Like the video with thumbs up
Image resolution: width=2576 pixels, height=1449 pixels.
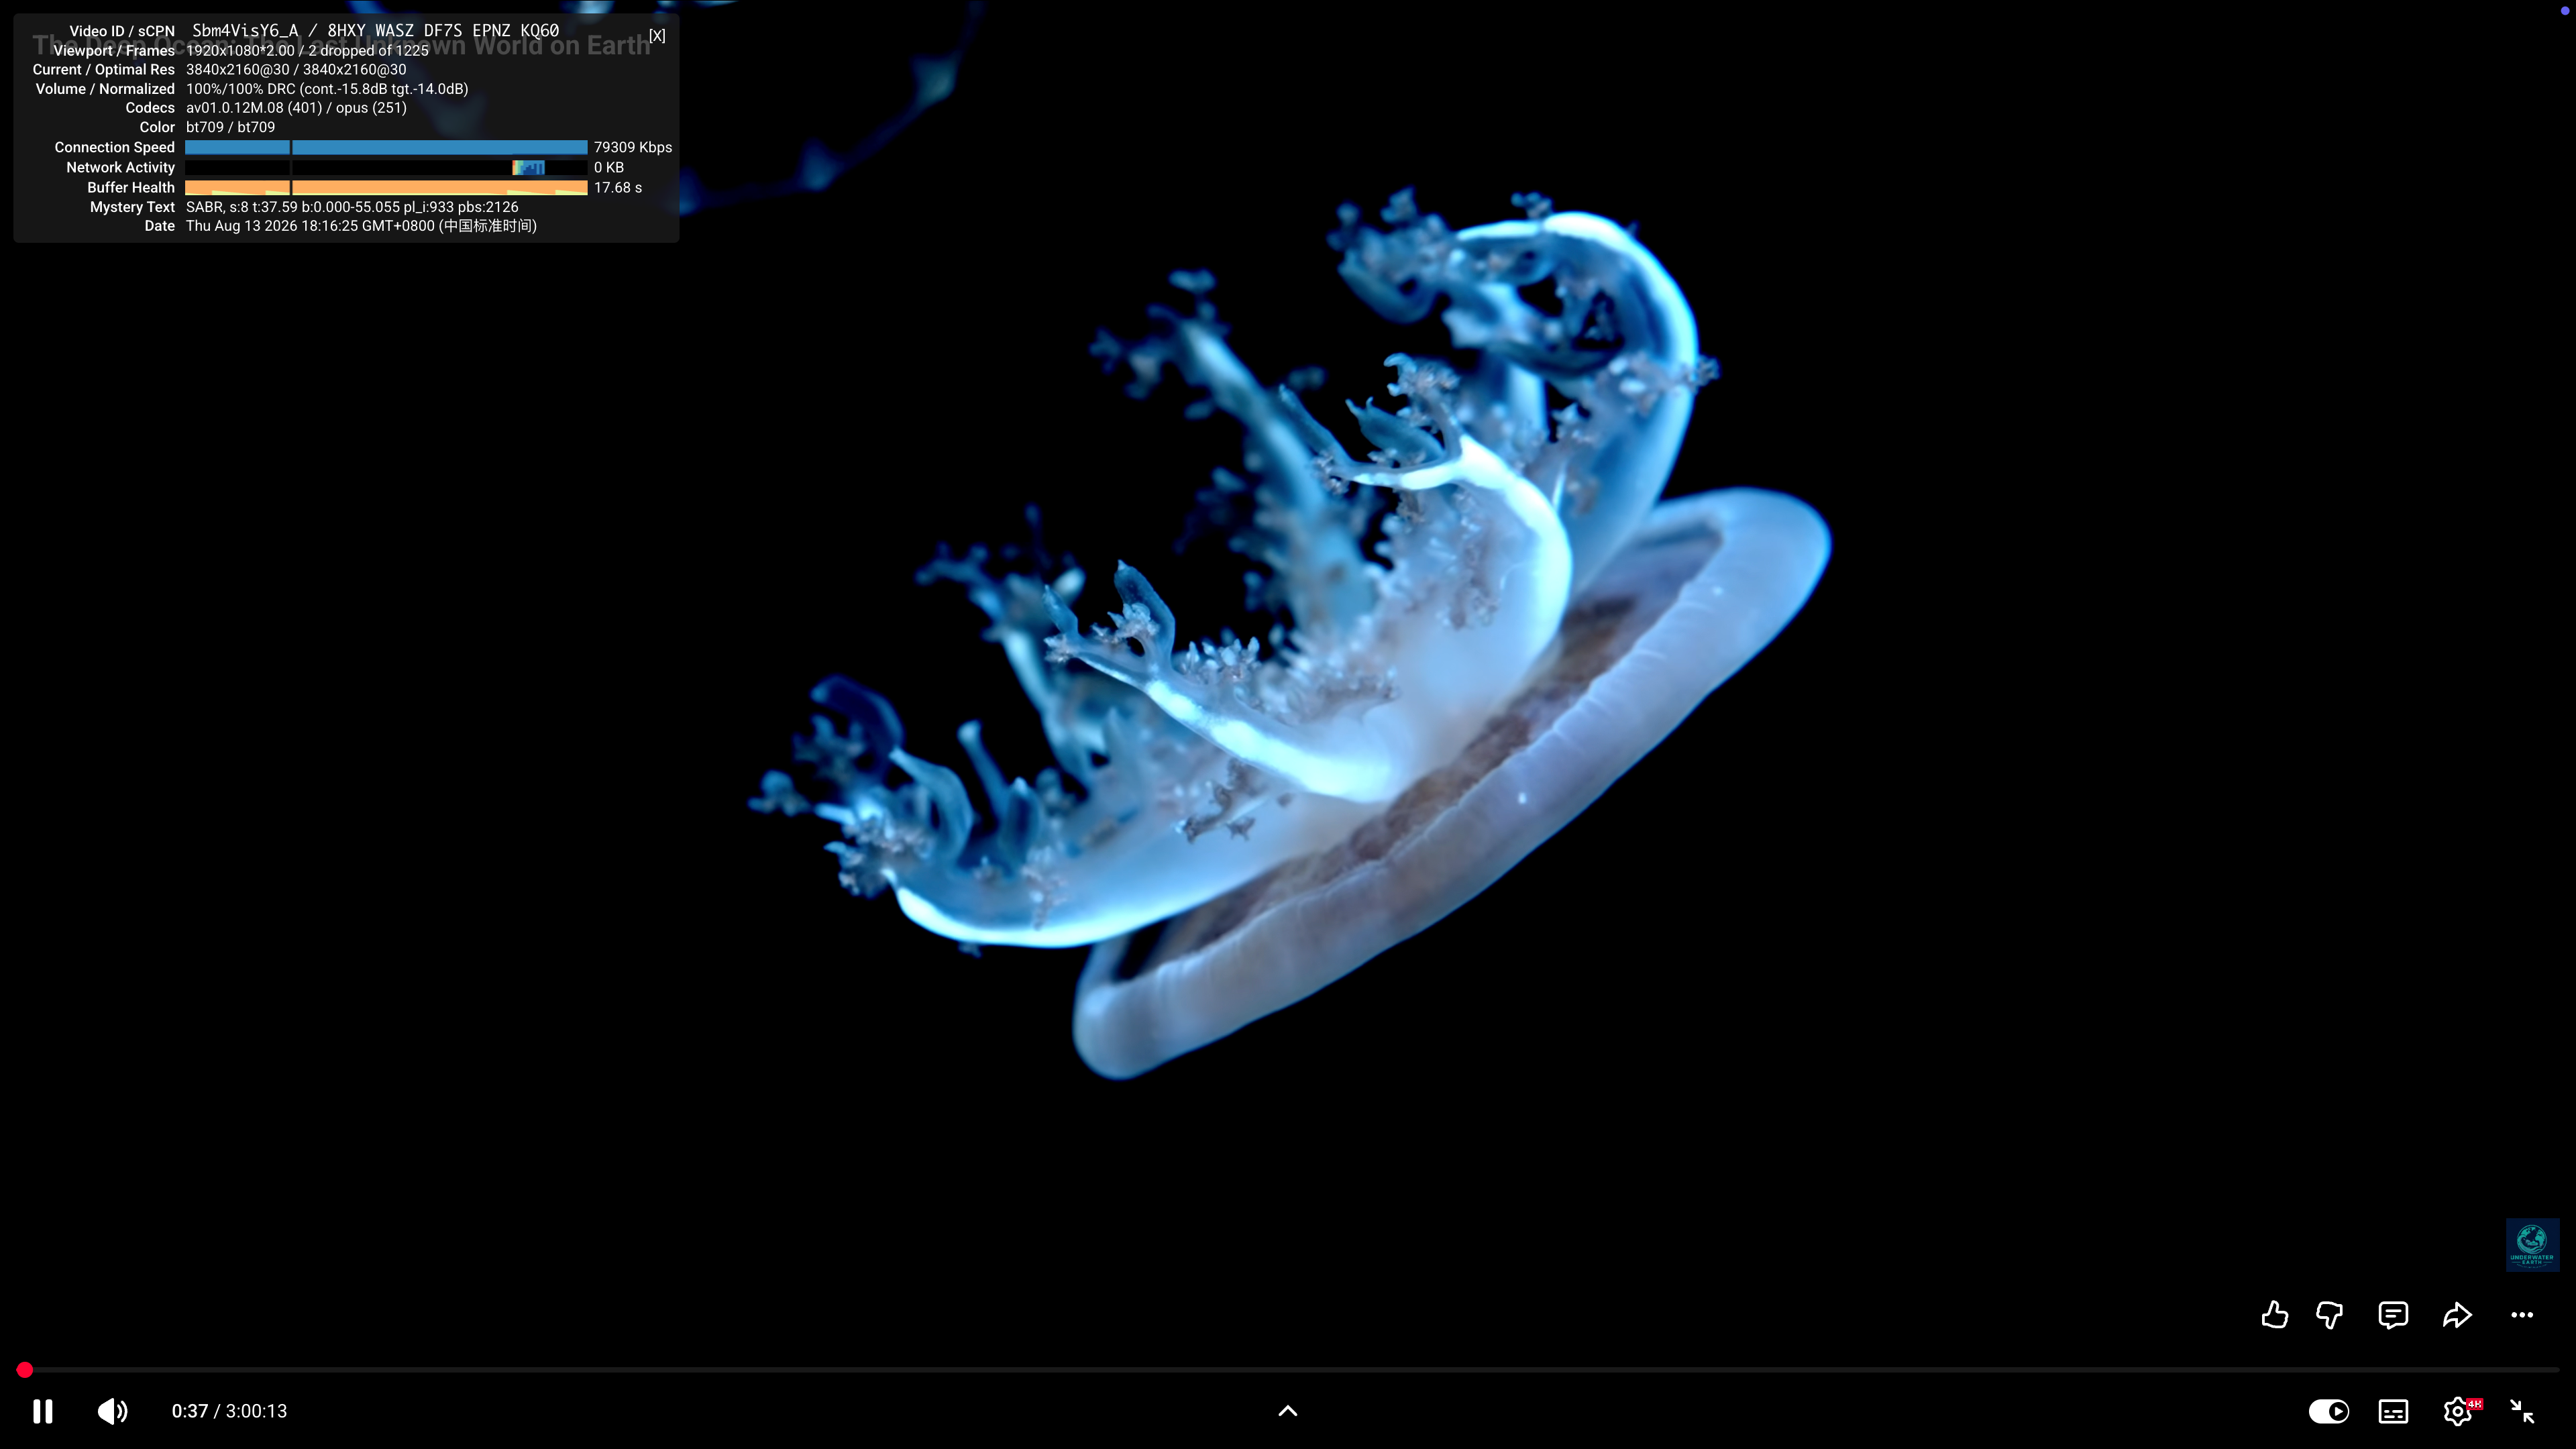(x=2274, y=1314)
